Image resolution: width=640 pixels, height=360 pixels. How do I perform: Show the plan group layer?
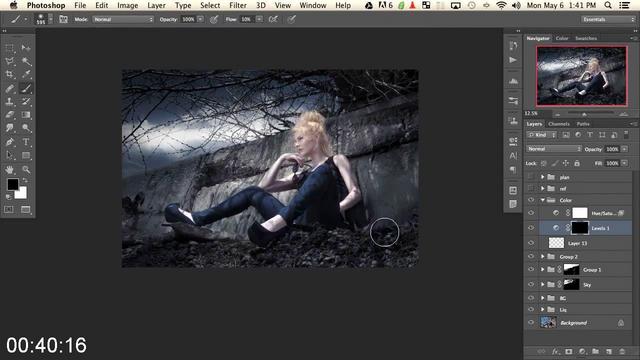531,177
